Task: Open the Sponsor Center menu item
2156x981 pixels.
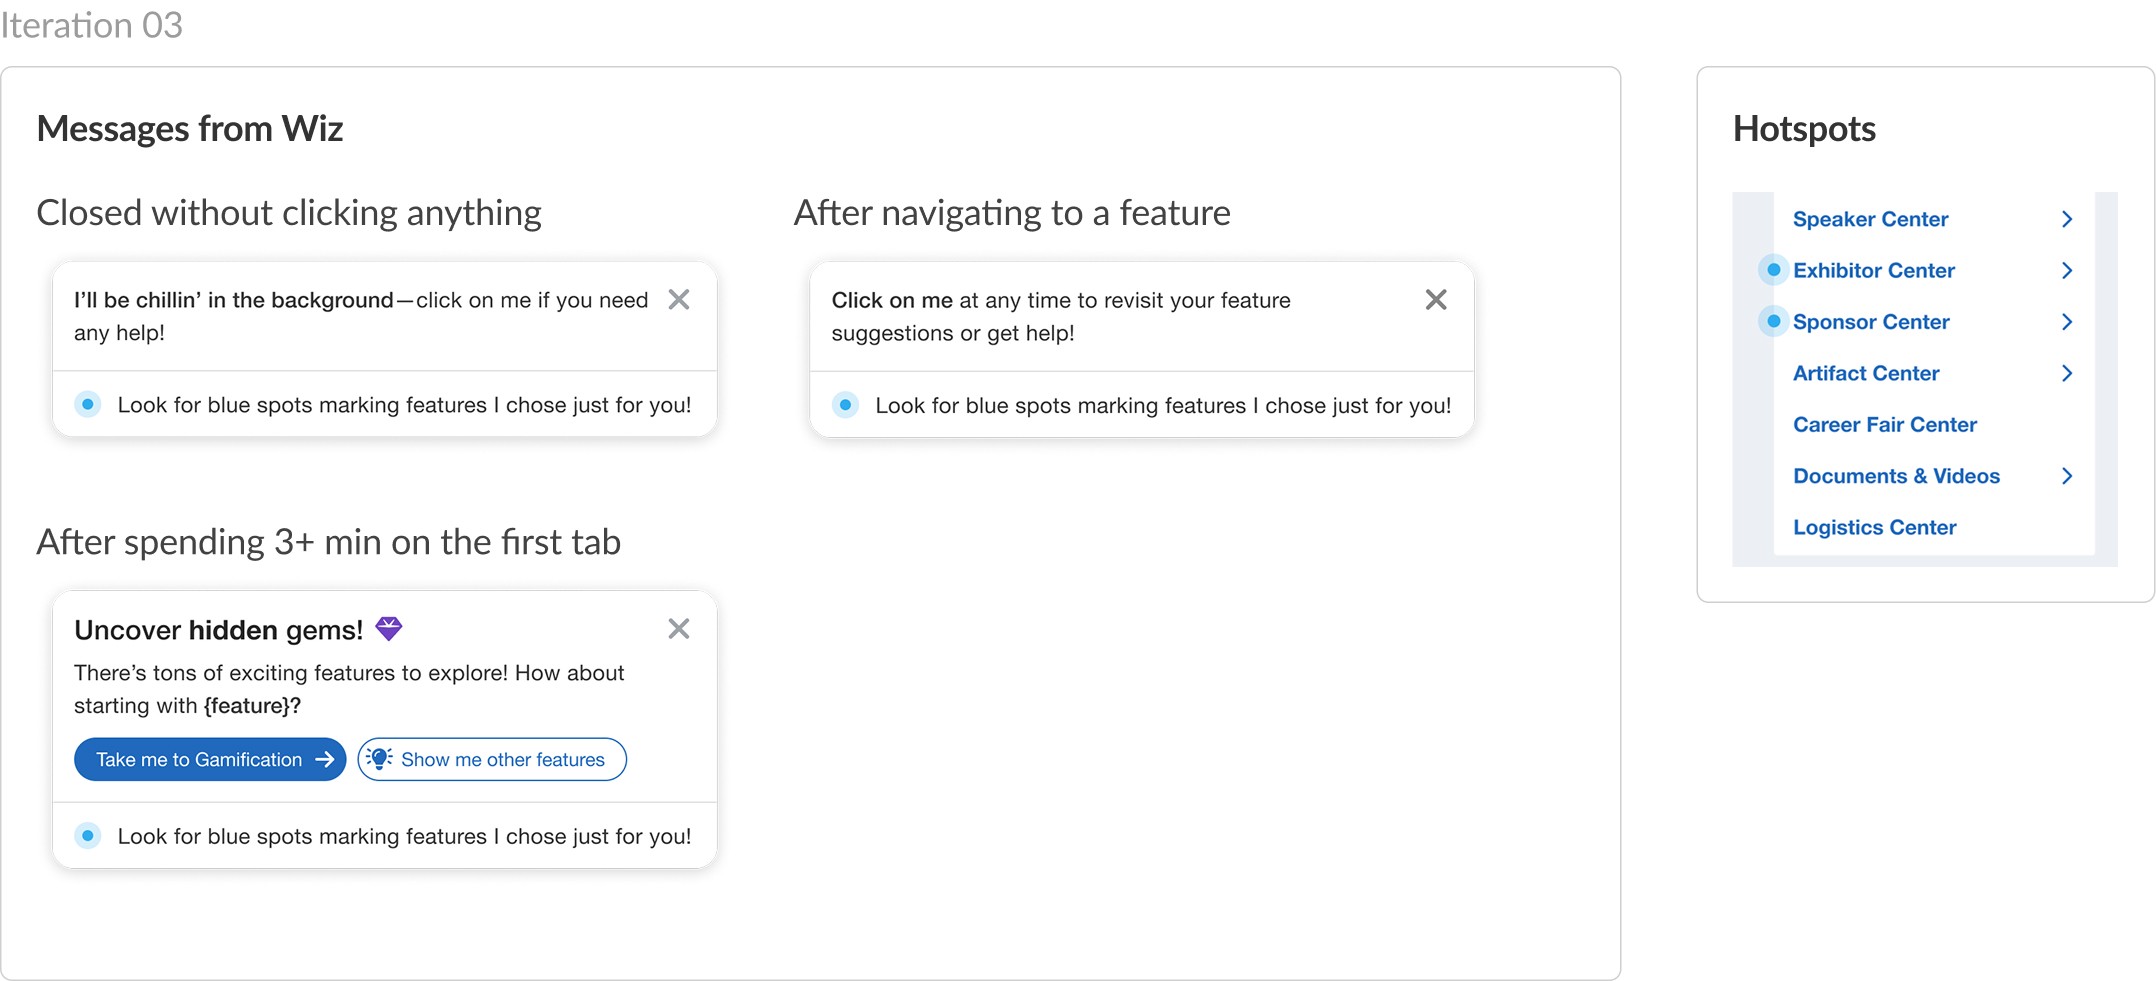Action: coord(1871,322)
